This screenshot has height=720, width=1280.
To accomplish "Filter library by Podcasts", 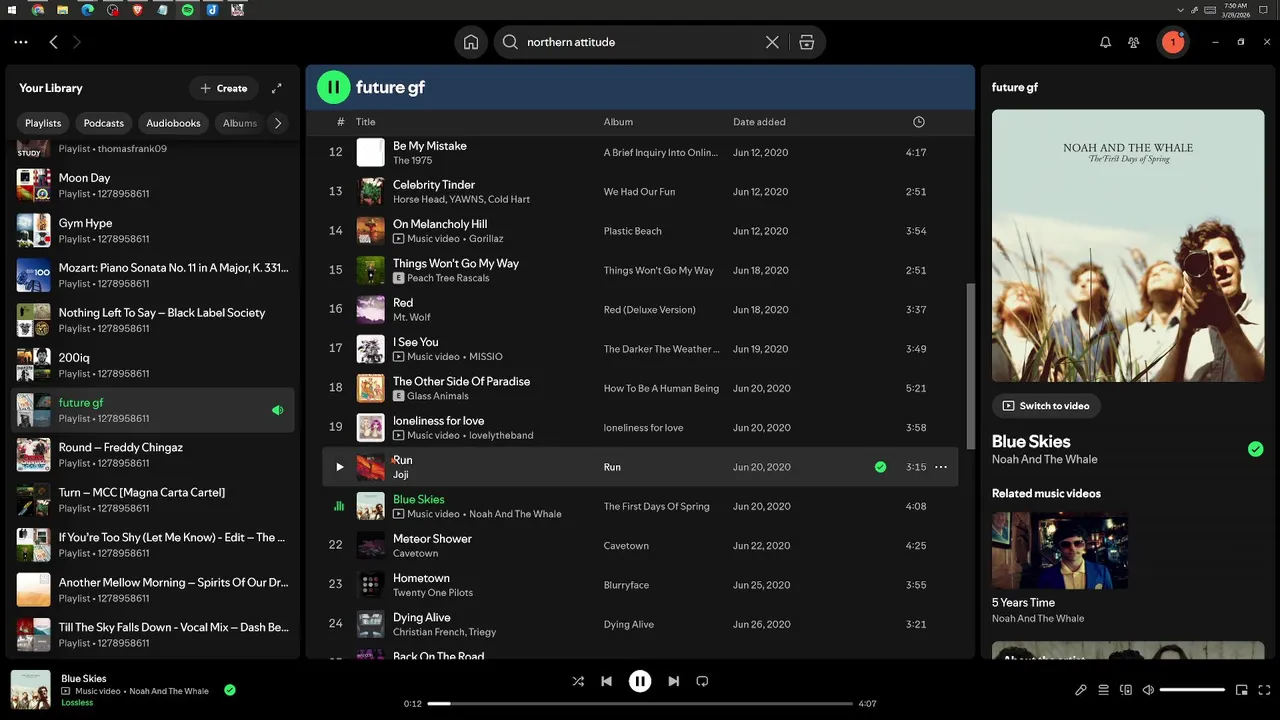I will pos(104,123).
